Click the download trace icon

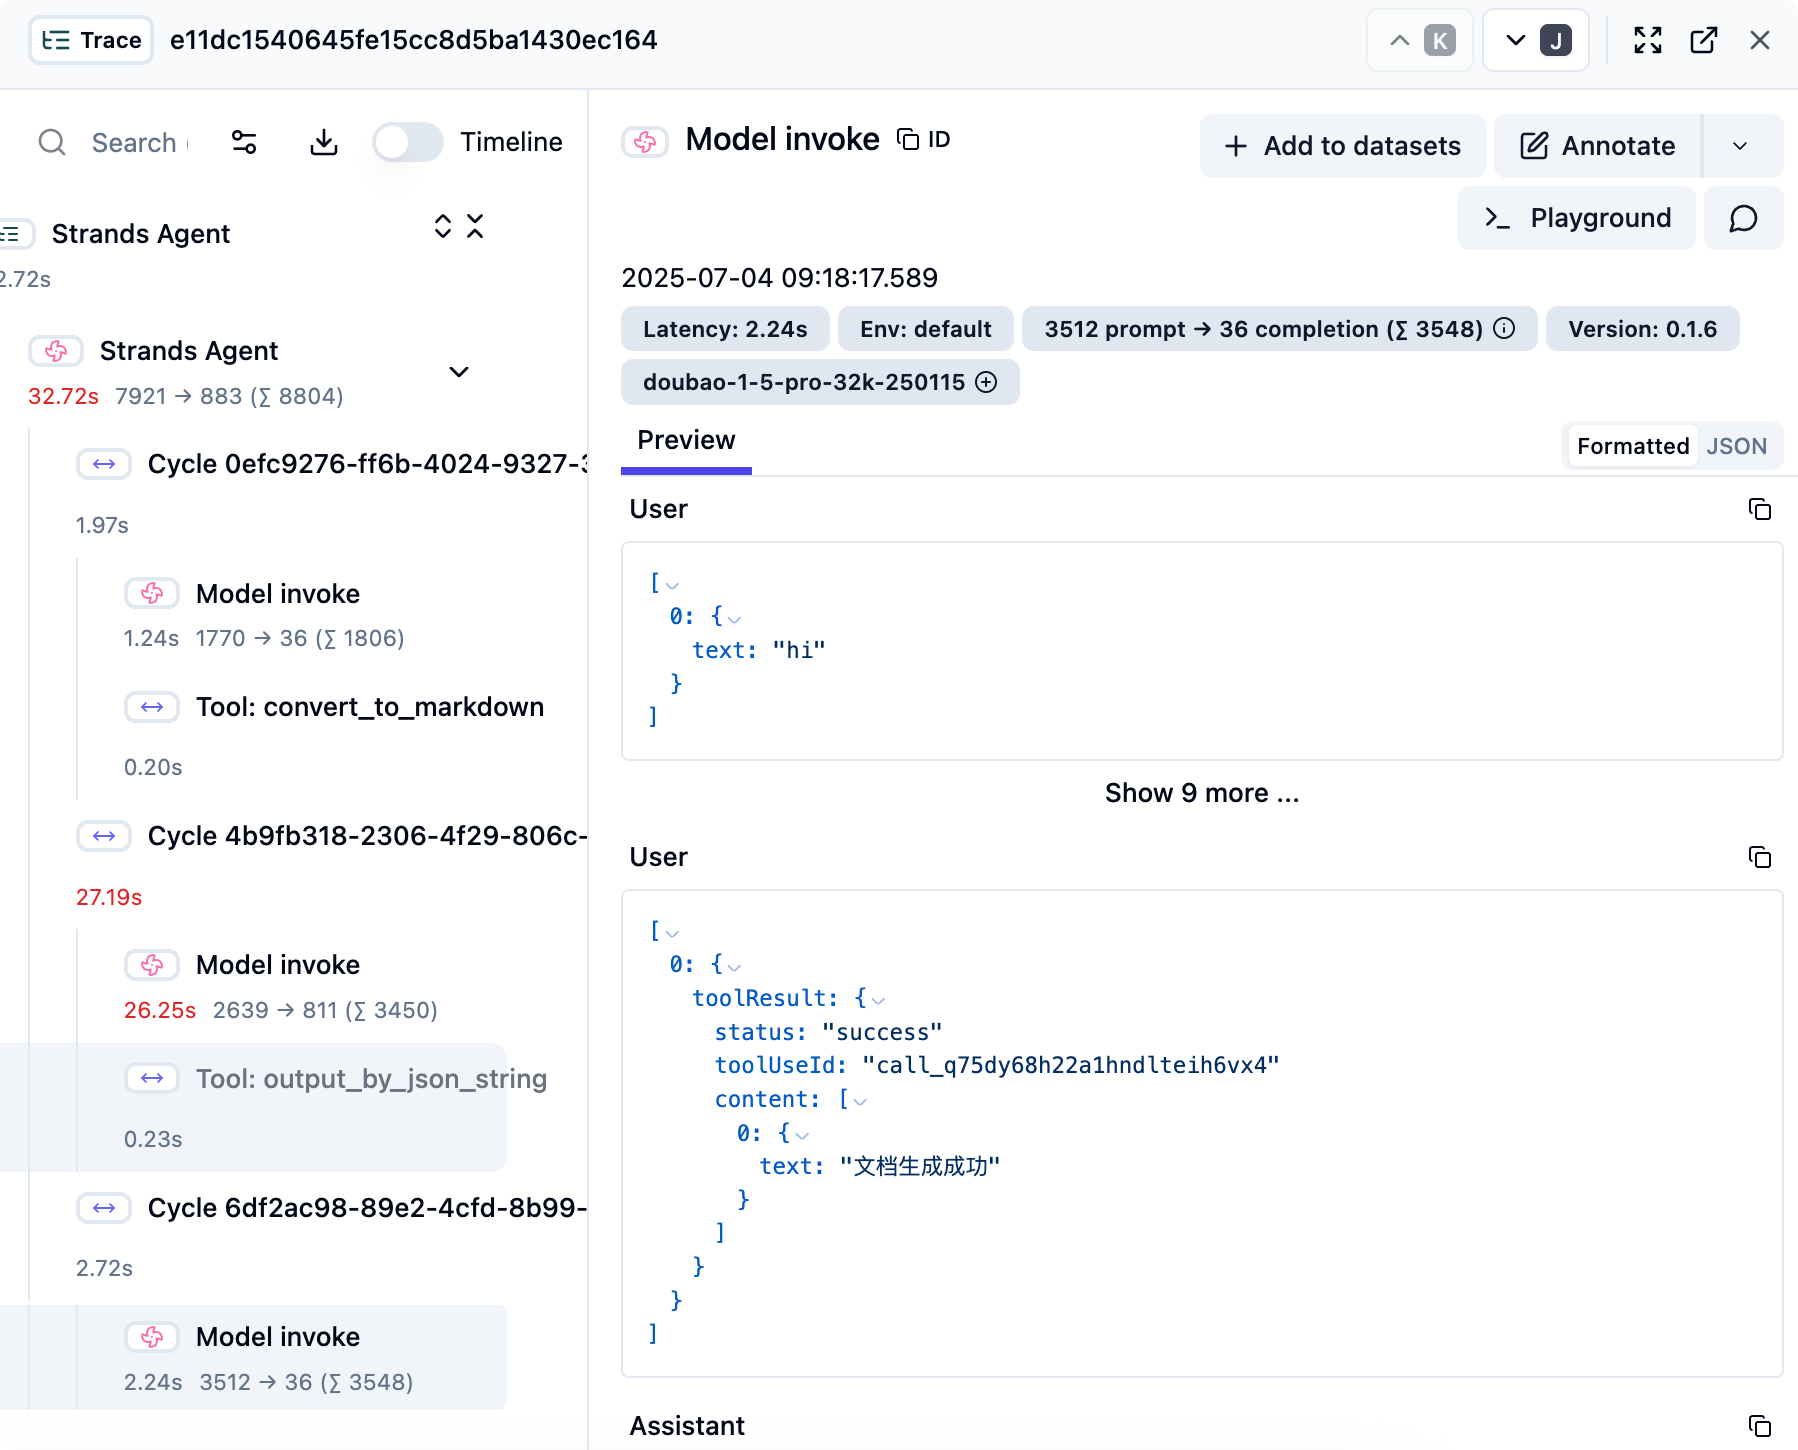click(x=323, y=143)
